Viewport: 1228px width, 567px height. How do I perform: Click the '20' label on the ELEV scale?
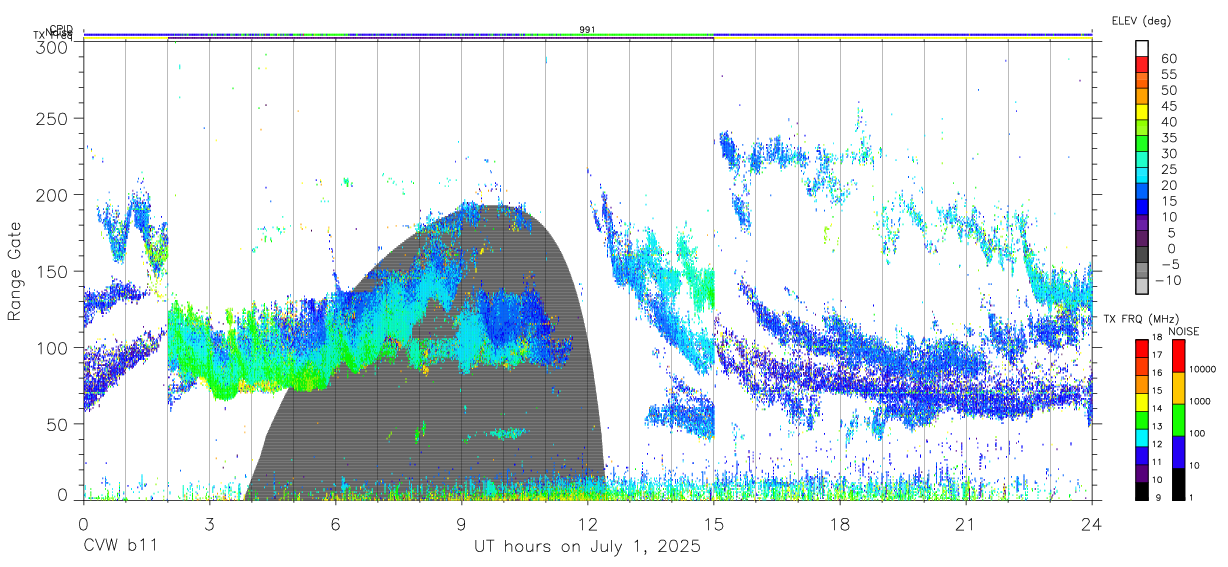tap(1169, 185)
